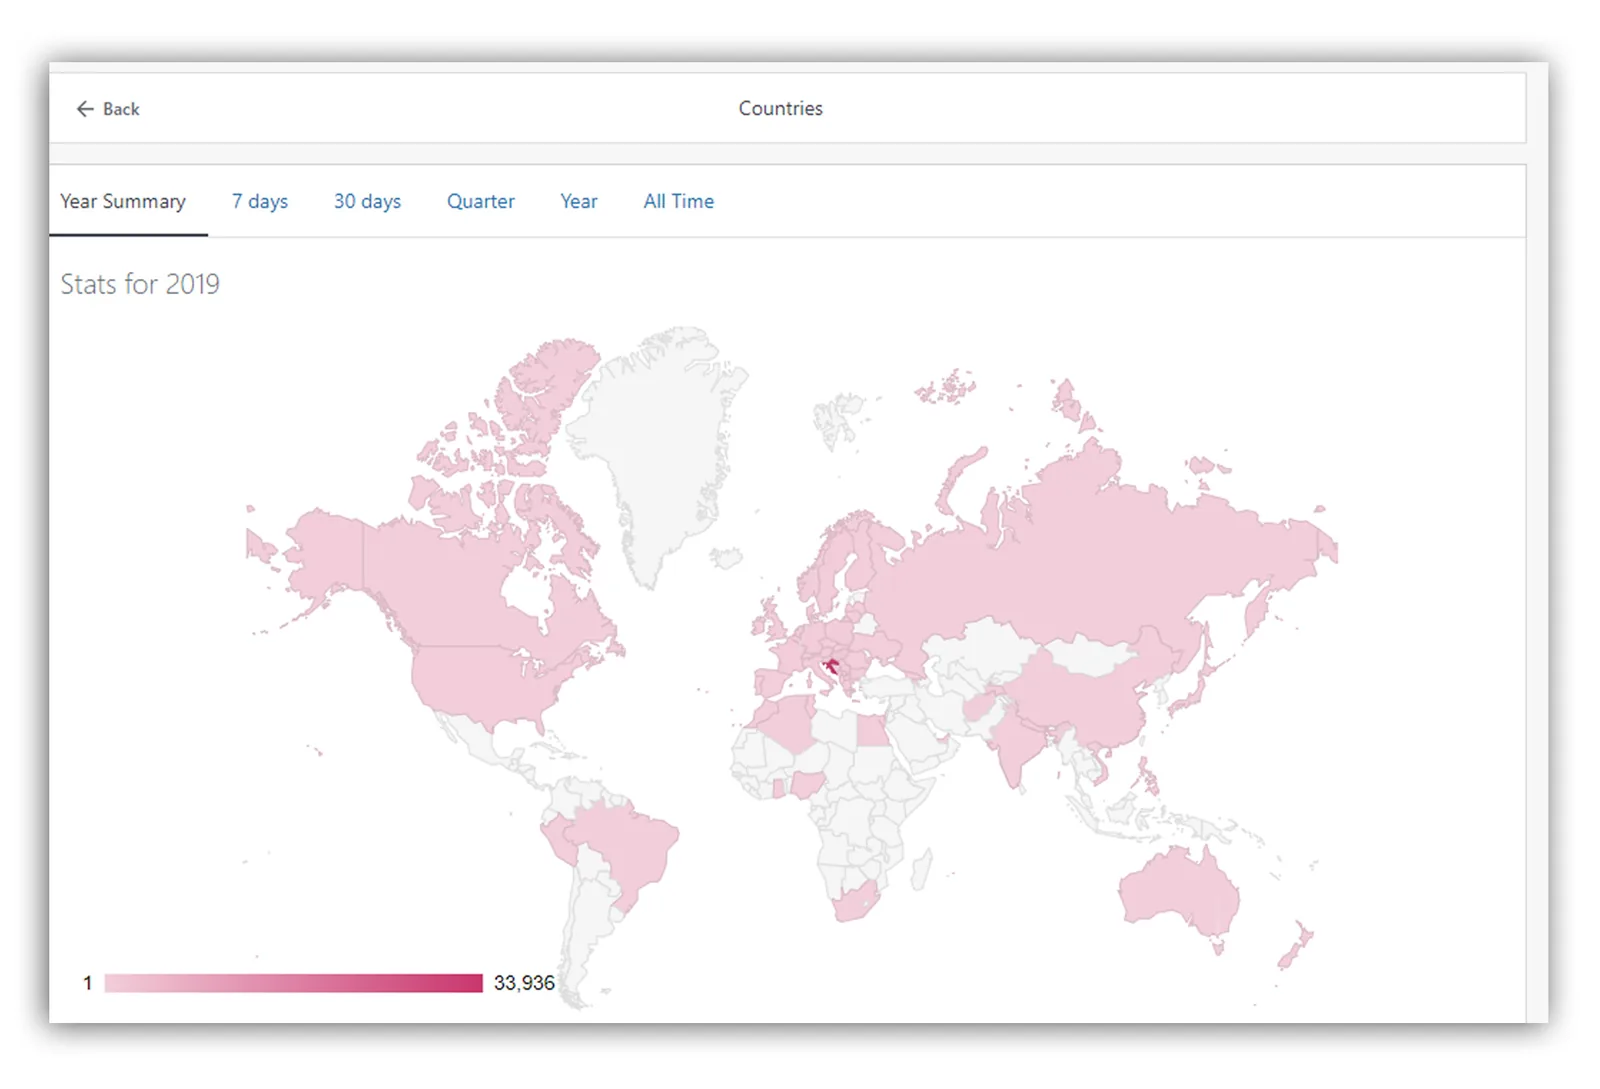Image resolution: width=1600 pixels, height=1089 pixels.
Task: Click the pink gradient legend bar
Action: click(294, 983)
